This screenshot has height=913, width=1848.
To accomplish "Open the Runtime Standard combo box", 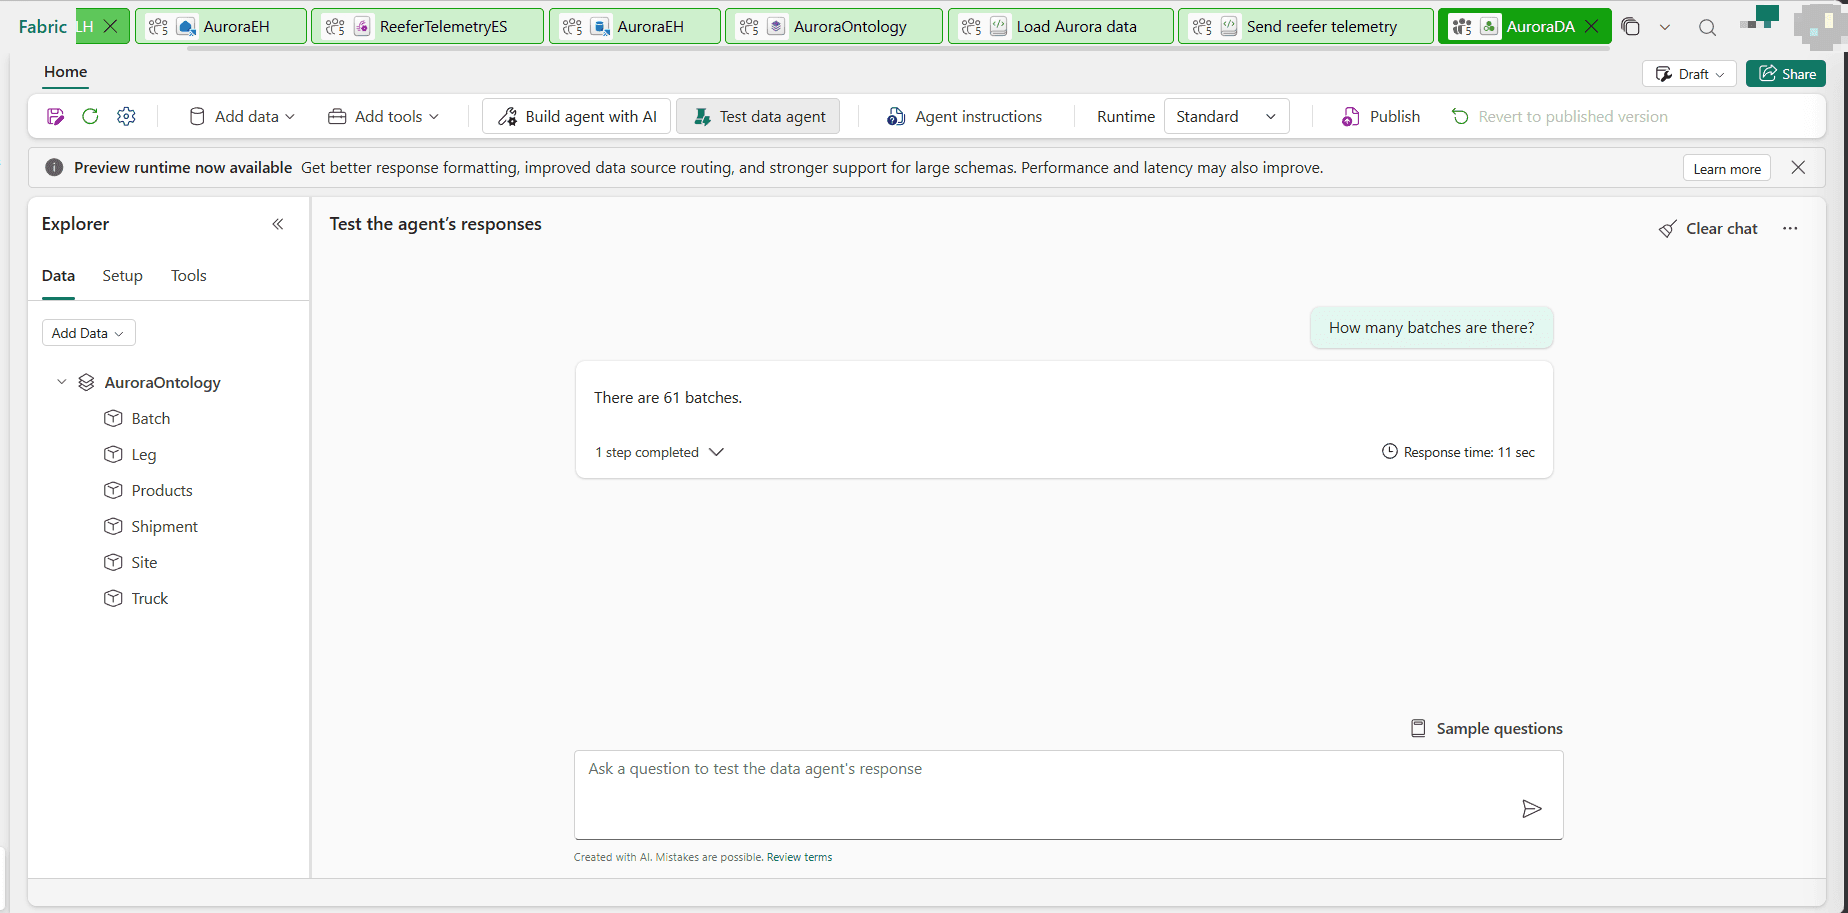I will click(x=1226, y=117).
